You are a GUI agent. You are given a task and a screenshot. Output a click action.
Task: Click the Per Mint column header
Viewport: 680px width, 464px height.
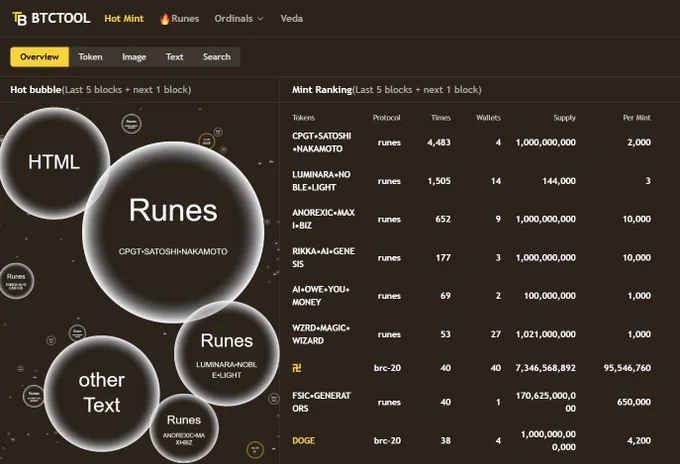pos(637,118)
